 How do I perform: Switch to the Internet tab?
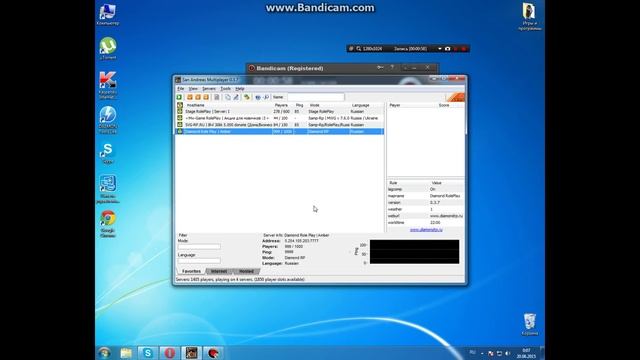[x=219, y=271]
